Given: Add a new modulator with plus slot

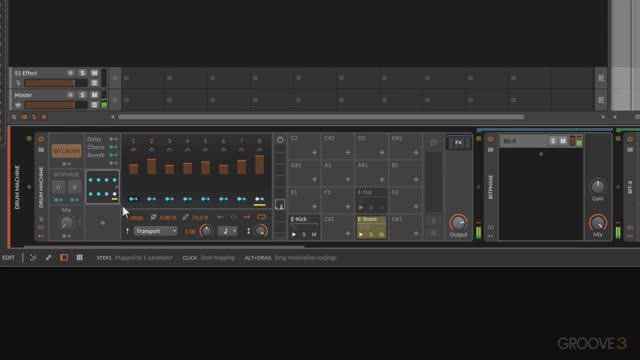Looking at the screenshot, I should (x=102, y=223).
